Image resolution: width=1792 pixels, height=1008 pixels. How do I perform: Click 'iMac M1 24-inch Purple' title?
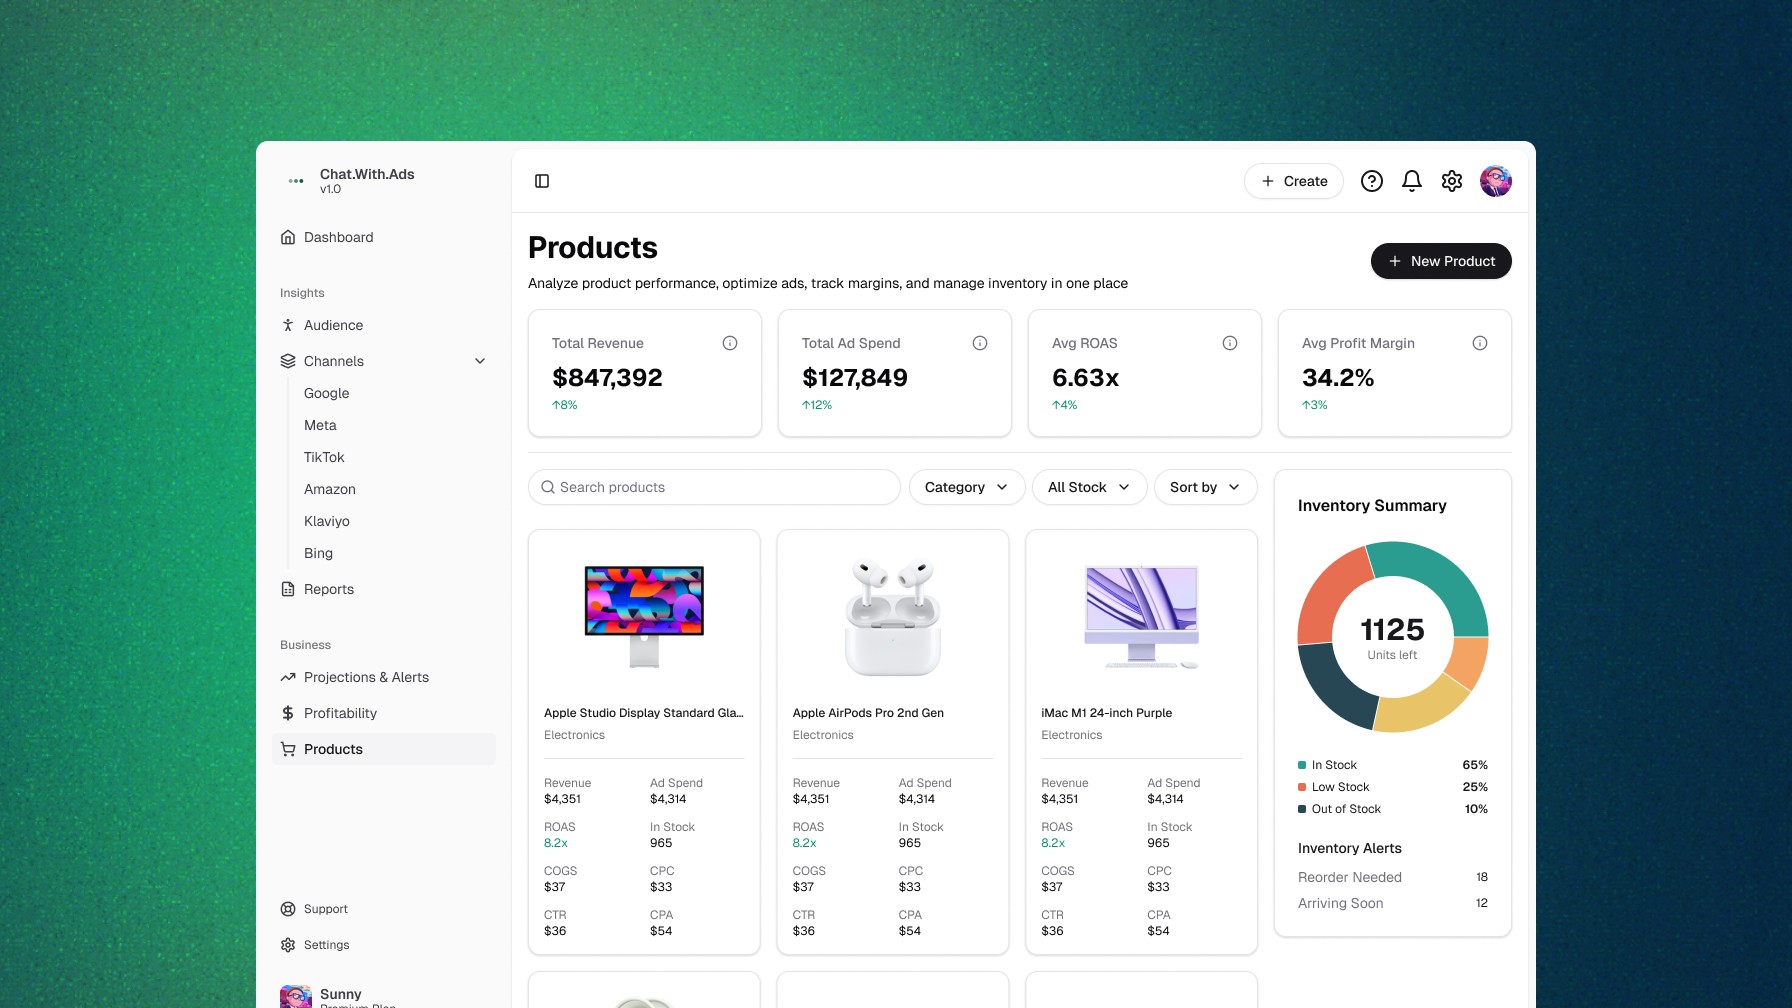pyautogui.click(x=1106, y=713)
